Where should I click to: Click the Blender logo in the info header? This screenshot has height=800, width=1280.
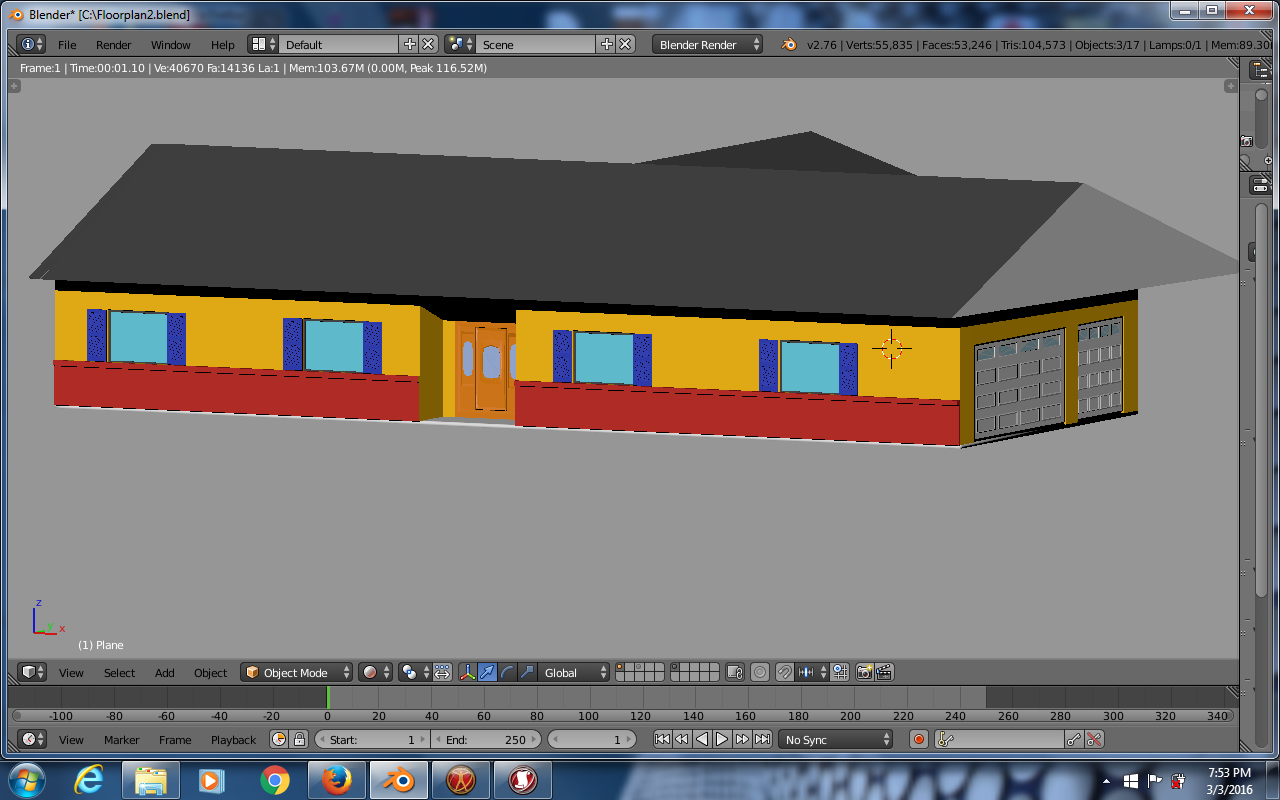(x=789, y=44)
